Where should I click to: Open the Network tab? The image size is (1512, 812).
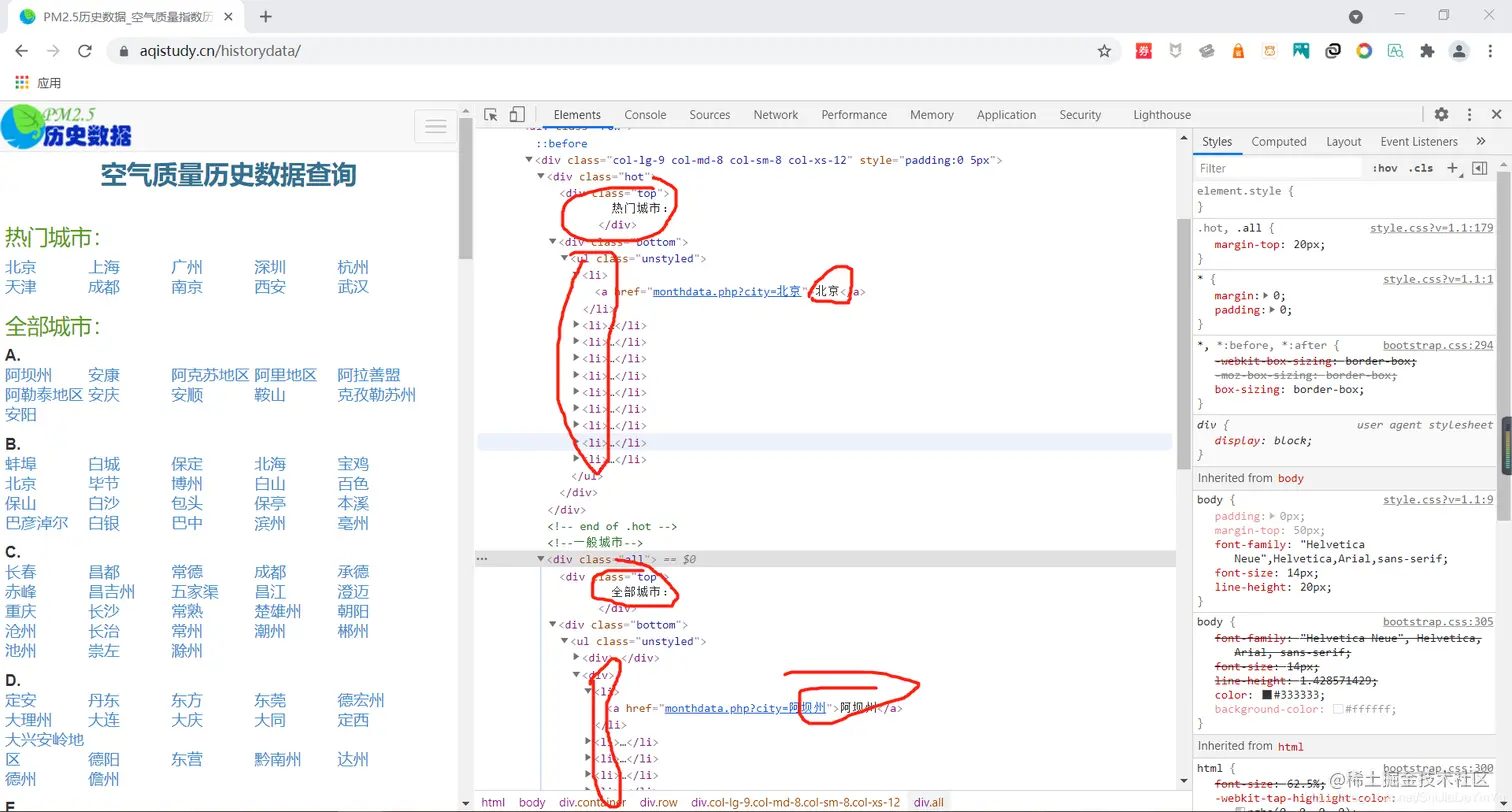(776, 115)
